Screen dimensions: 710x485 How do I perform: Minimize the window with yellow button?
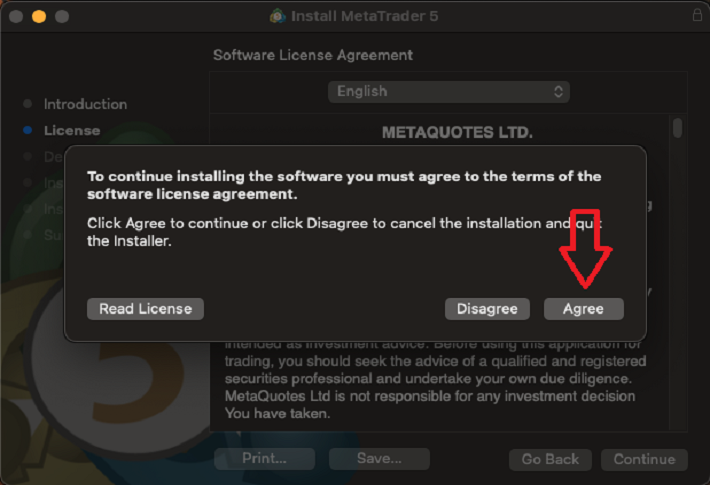40,17
